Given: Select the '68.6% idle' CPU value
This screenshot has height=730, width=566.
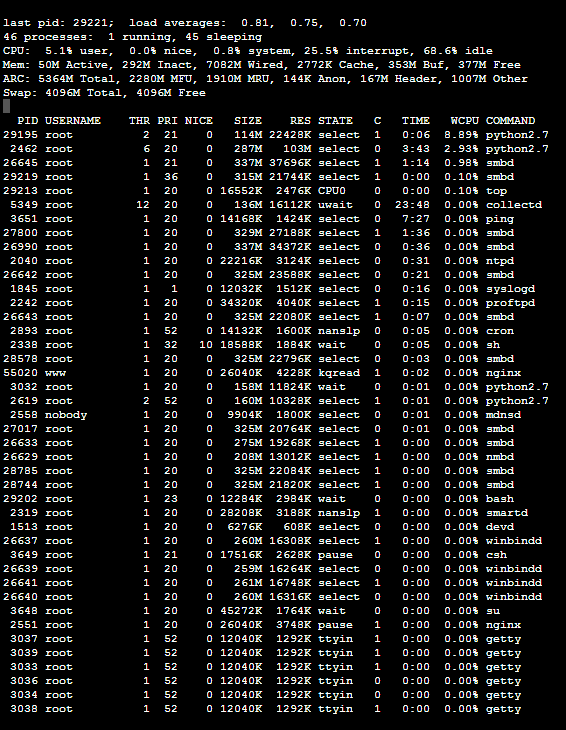Looking at the screenshot, I should (x=458, y=51).
